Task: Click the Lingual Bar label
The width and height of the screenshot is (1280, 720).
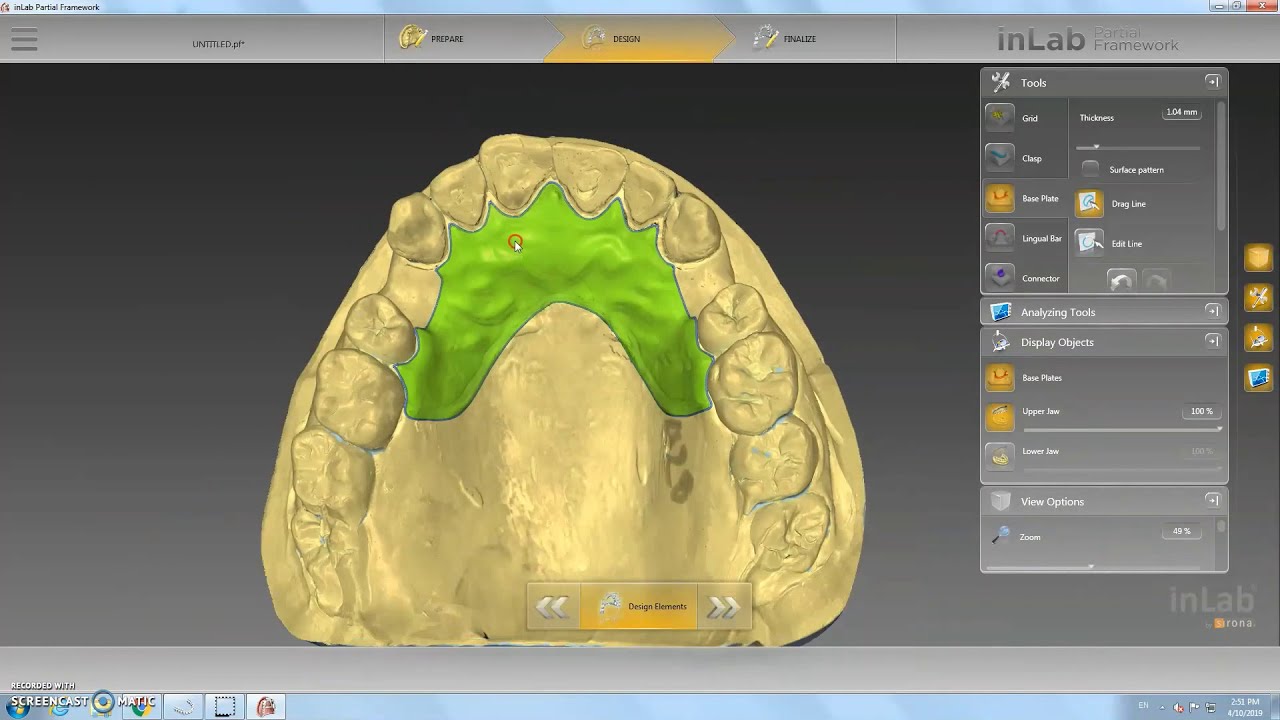Action: point(1042,239)
